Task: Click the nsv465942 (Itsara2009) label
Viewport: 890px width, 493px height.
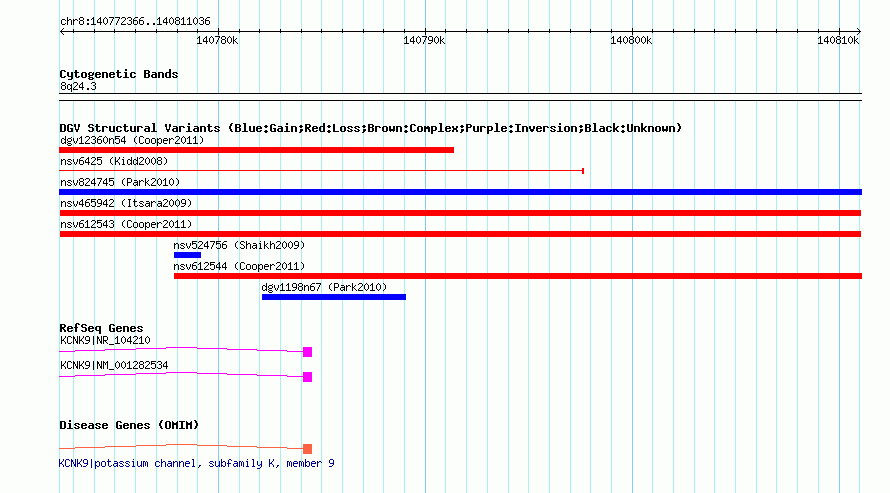Action: click(126, 203)
